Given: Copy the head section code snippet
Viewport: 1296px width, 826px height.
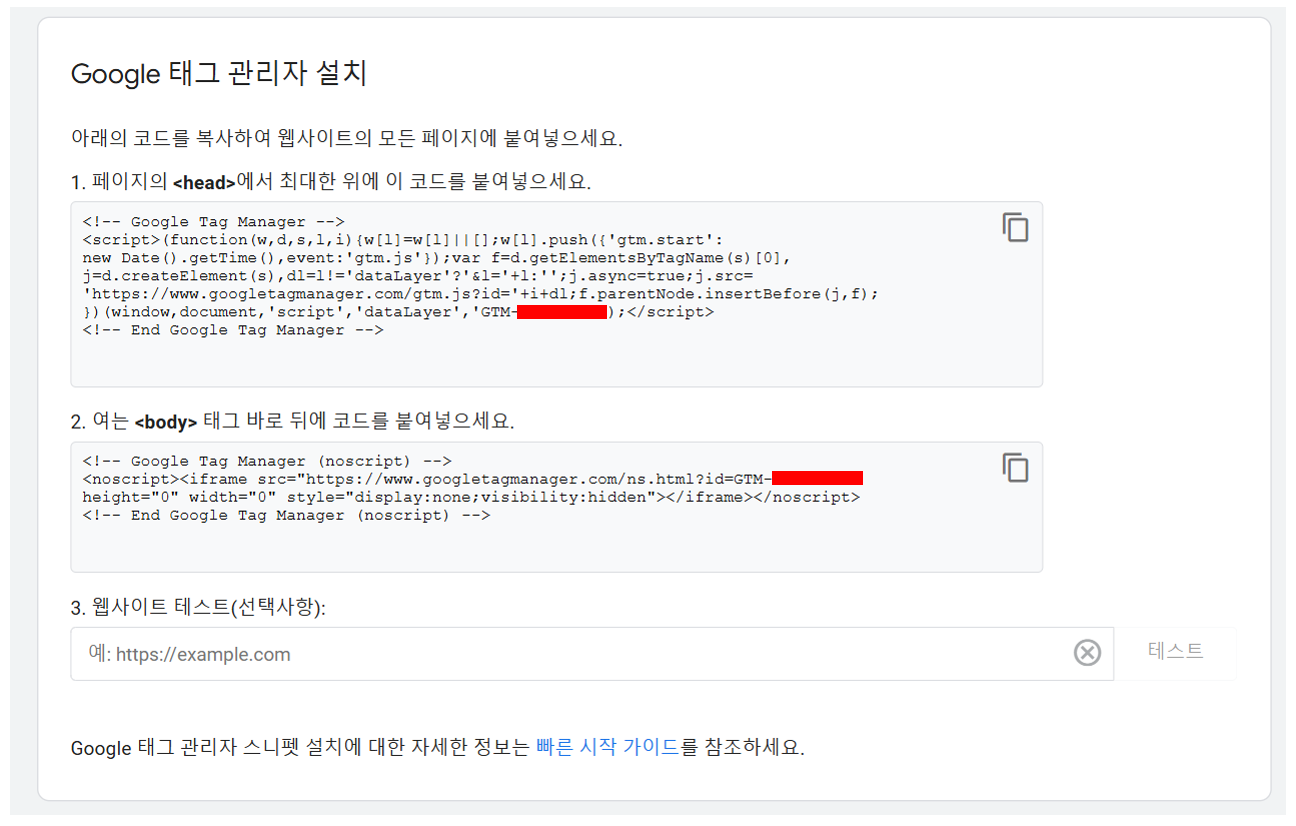Looking at the screenshot, I should click(x=1015, y=228).
